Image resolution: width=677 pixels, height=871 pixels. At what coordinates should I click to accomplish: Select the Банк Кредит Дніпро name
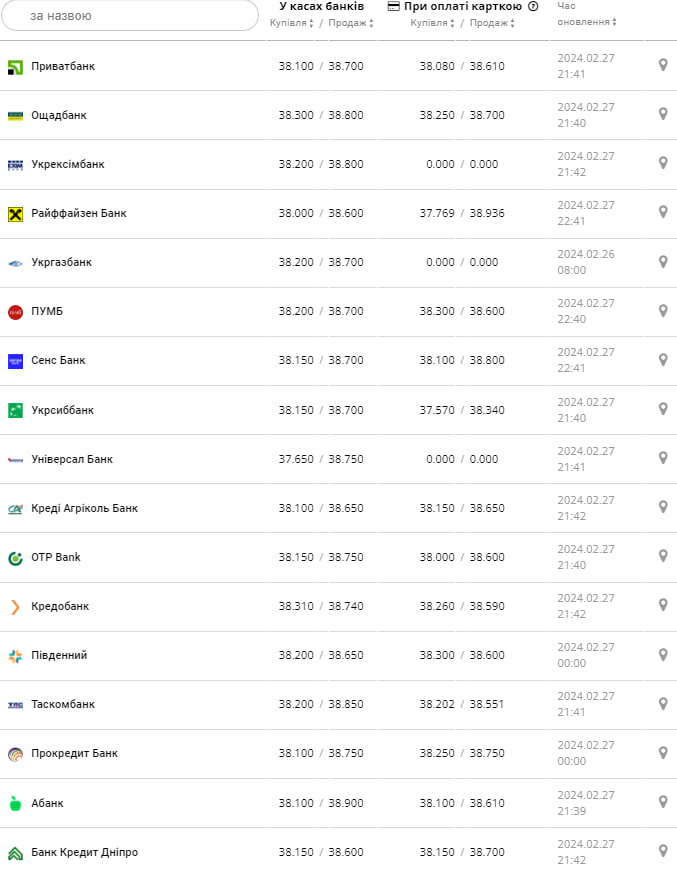point(84,852)
